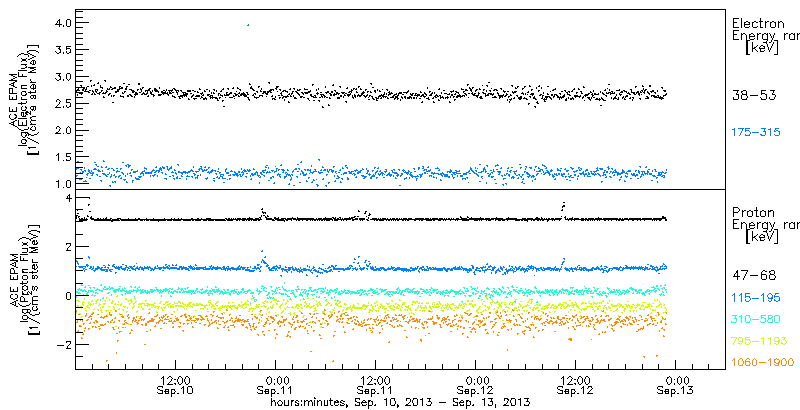Select the 310-580 proton energy legend label

(756, 319)
